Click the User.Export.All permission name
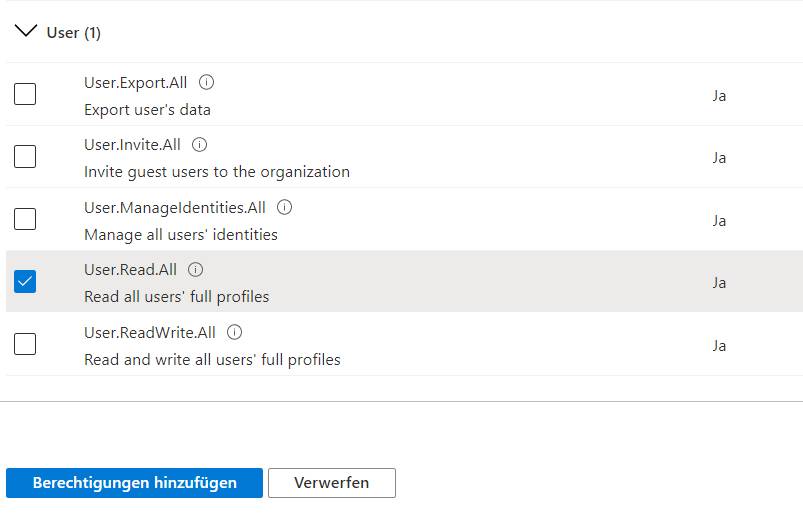This screenshot has width=803, height=513. point(136,82)
